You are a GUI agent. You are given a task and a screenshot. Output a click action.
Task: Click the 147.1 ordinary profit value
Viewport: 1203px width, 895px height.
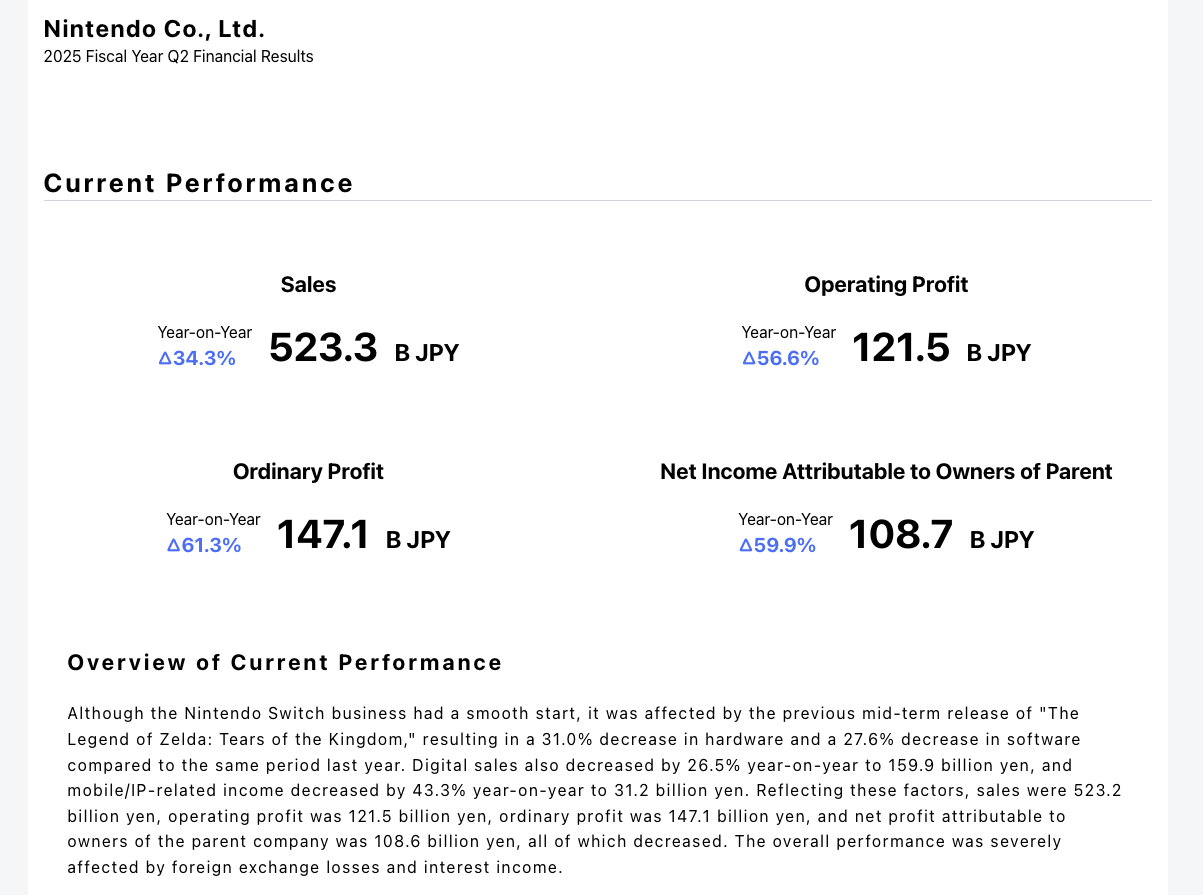coord(322,535)
